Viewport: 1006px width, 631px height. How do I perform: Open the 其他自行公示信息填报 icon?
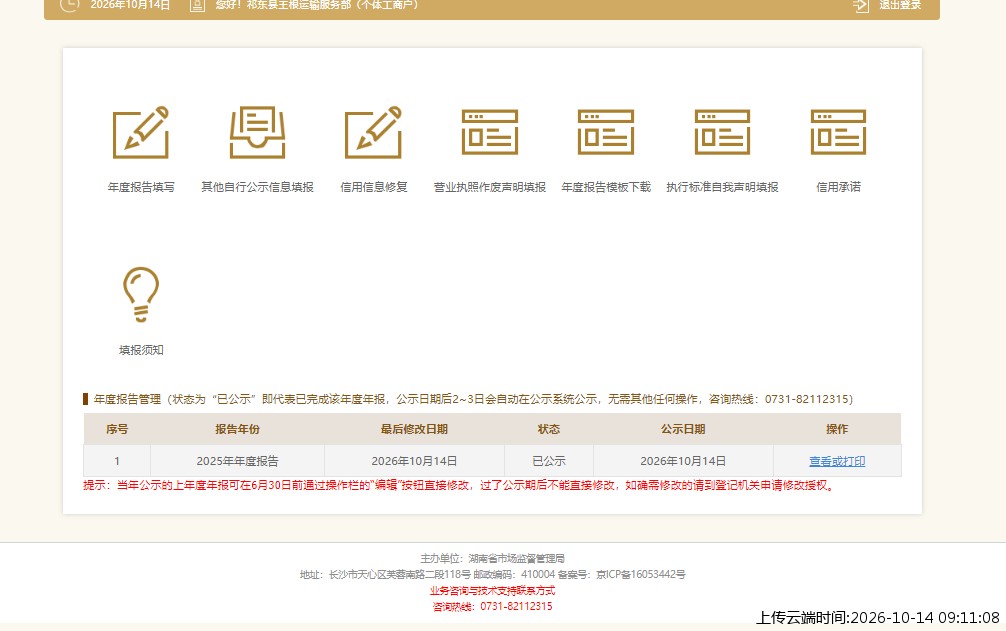coord(257,133)
